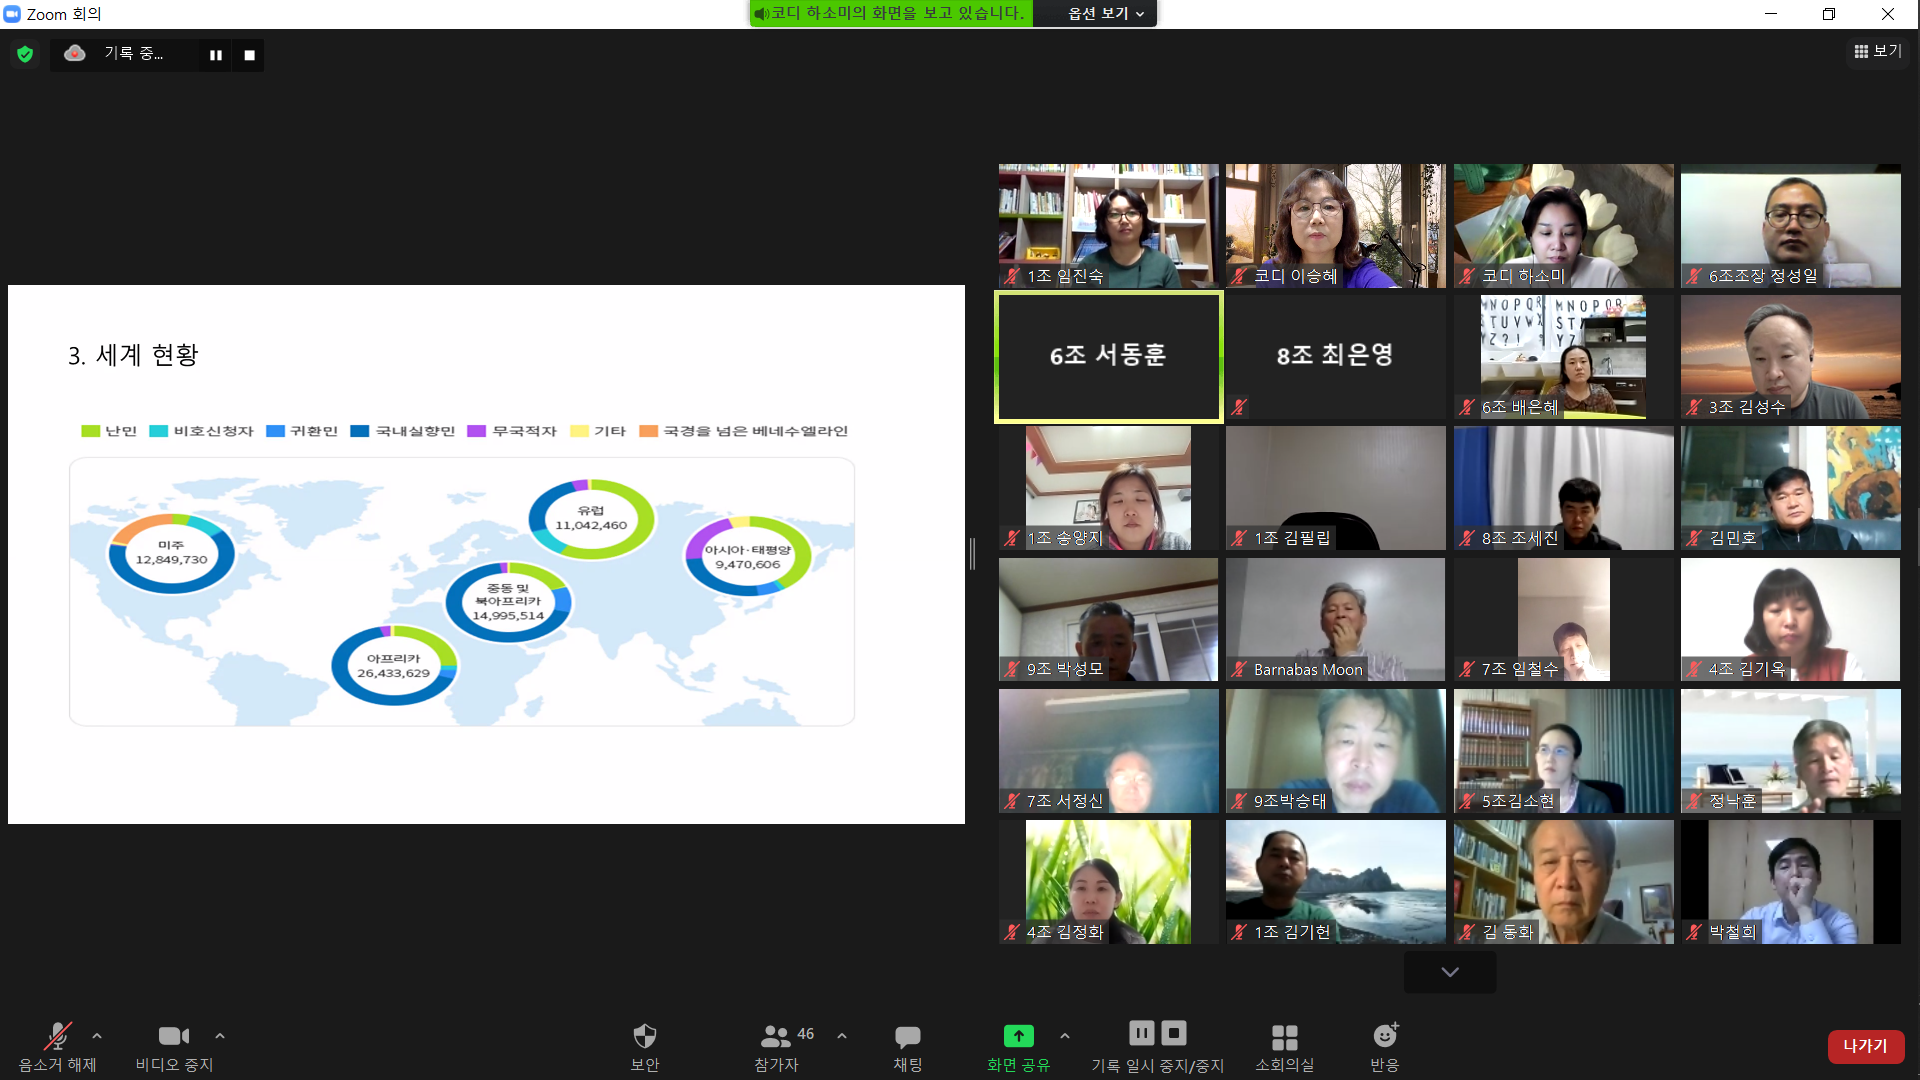Pause the cloud recording
1920x1080 pixels.
point(215,55)
